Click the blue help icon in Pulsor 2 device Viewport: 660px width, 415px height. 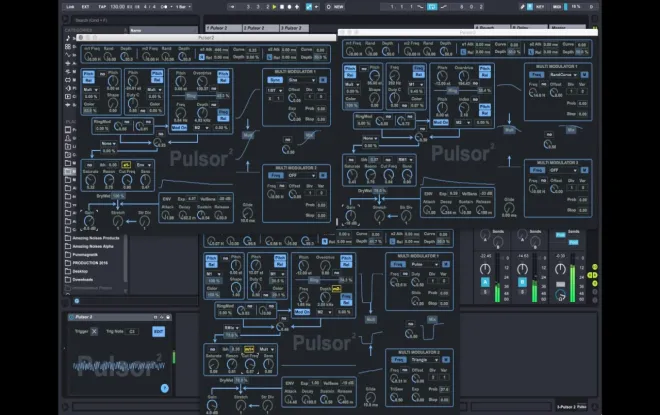coord(165,388)
